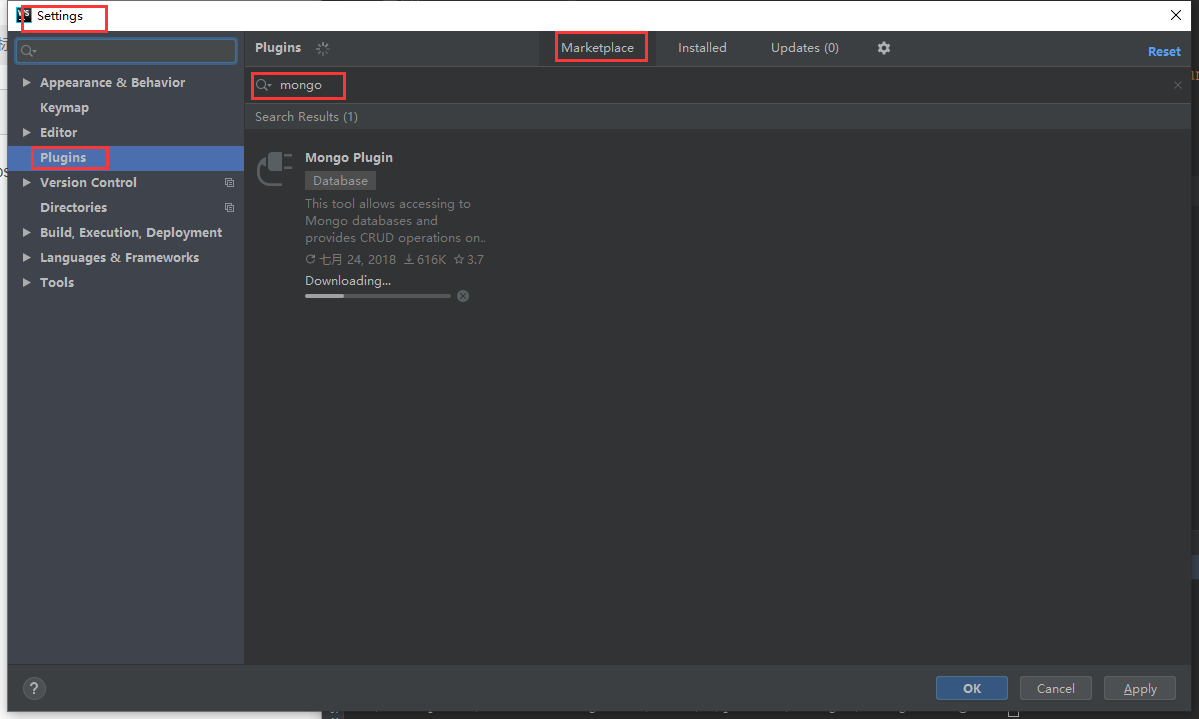Open the plugins gear settings icon
1199x719 pixels.
tap(883, 48)
